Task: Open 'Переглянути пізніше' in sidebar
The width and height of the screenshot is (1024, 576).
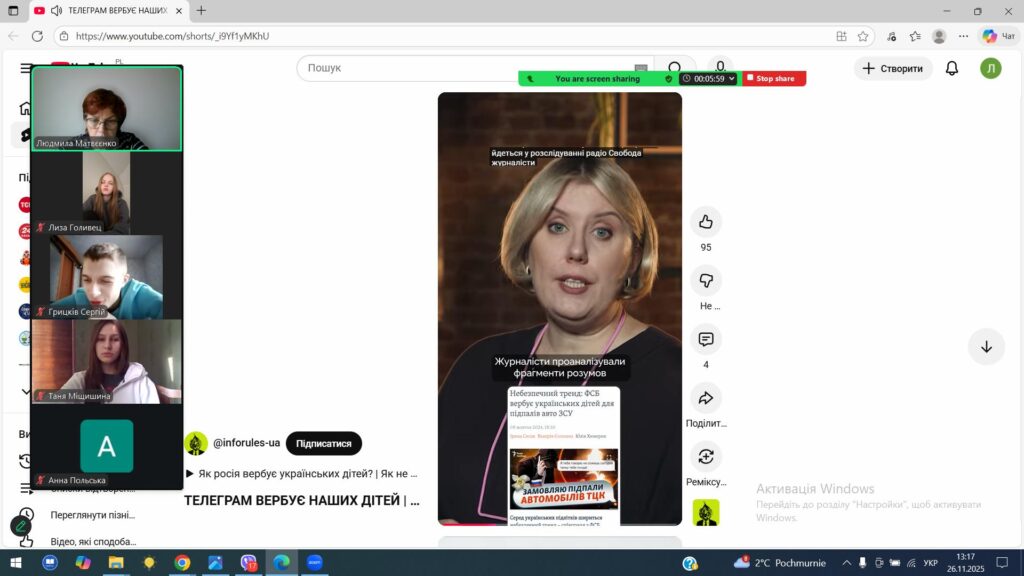Action: pyautogui.click(x=92, y=515)
